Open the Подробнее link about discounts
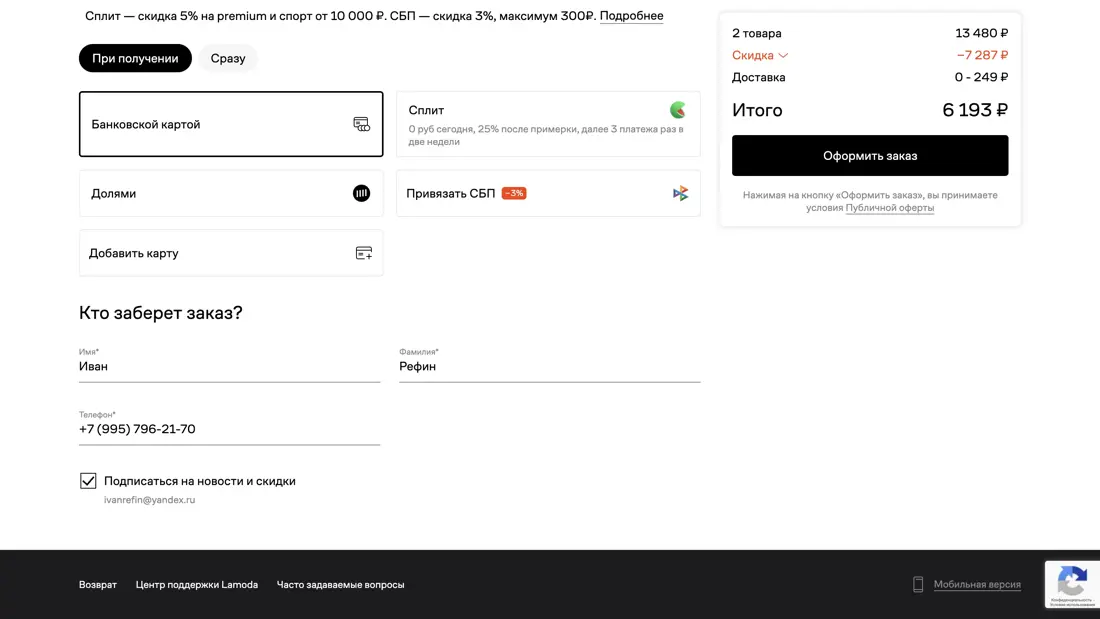This screenshot has width=1100, height=619. 631,16
